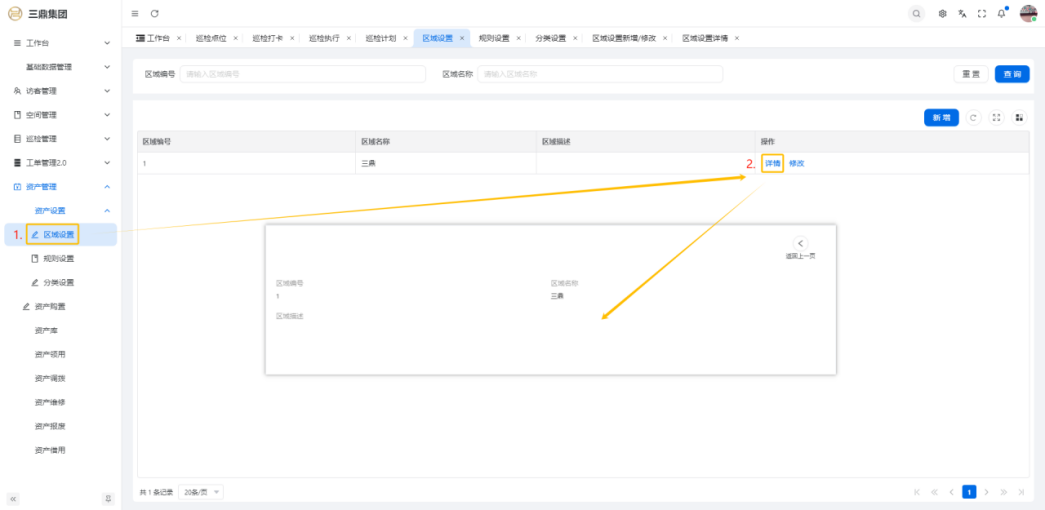Viewport: 1045px width, 510px height.
Task: Open the notification bell
Action: [1001, 13]
